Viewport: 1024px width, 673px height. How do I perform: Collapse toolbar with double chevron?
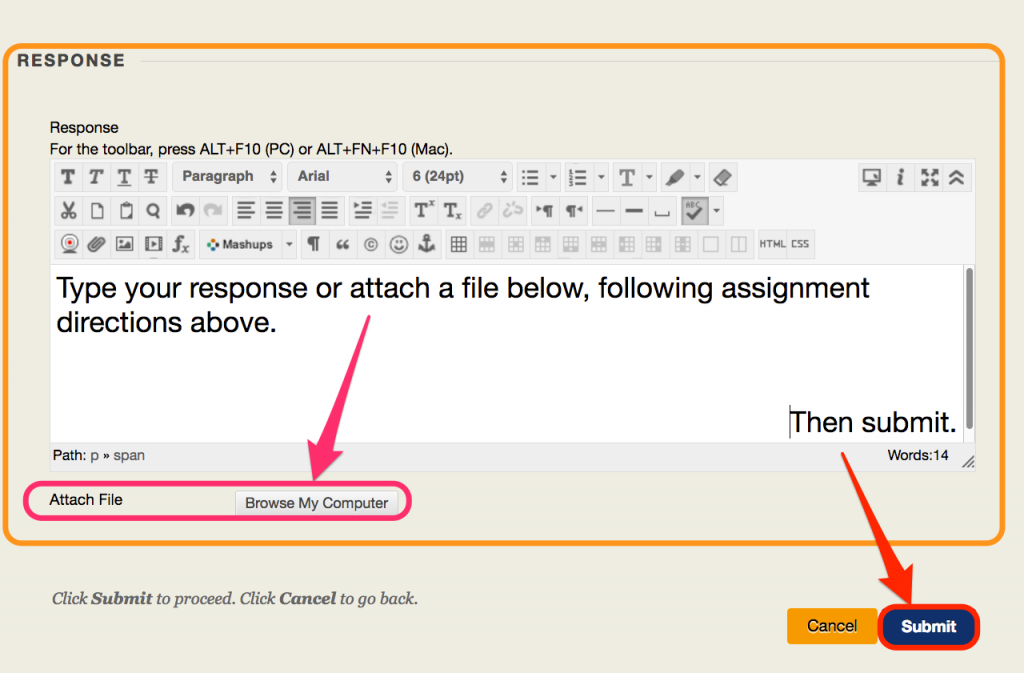957,177
